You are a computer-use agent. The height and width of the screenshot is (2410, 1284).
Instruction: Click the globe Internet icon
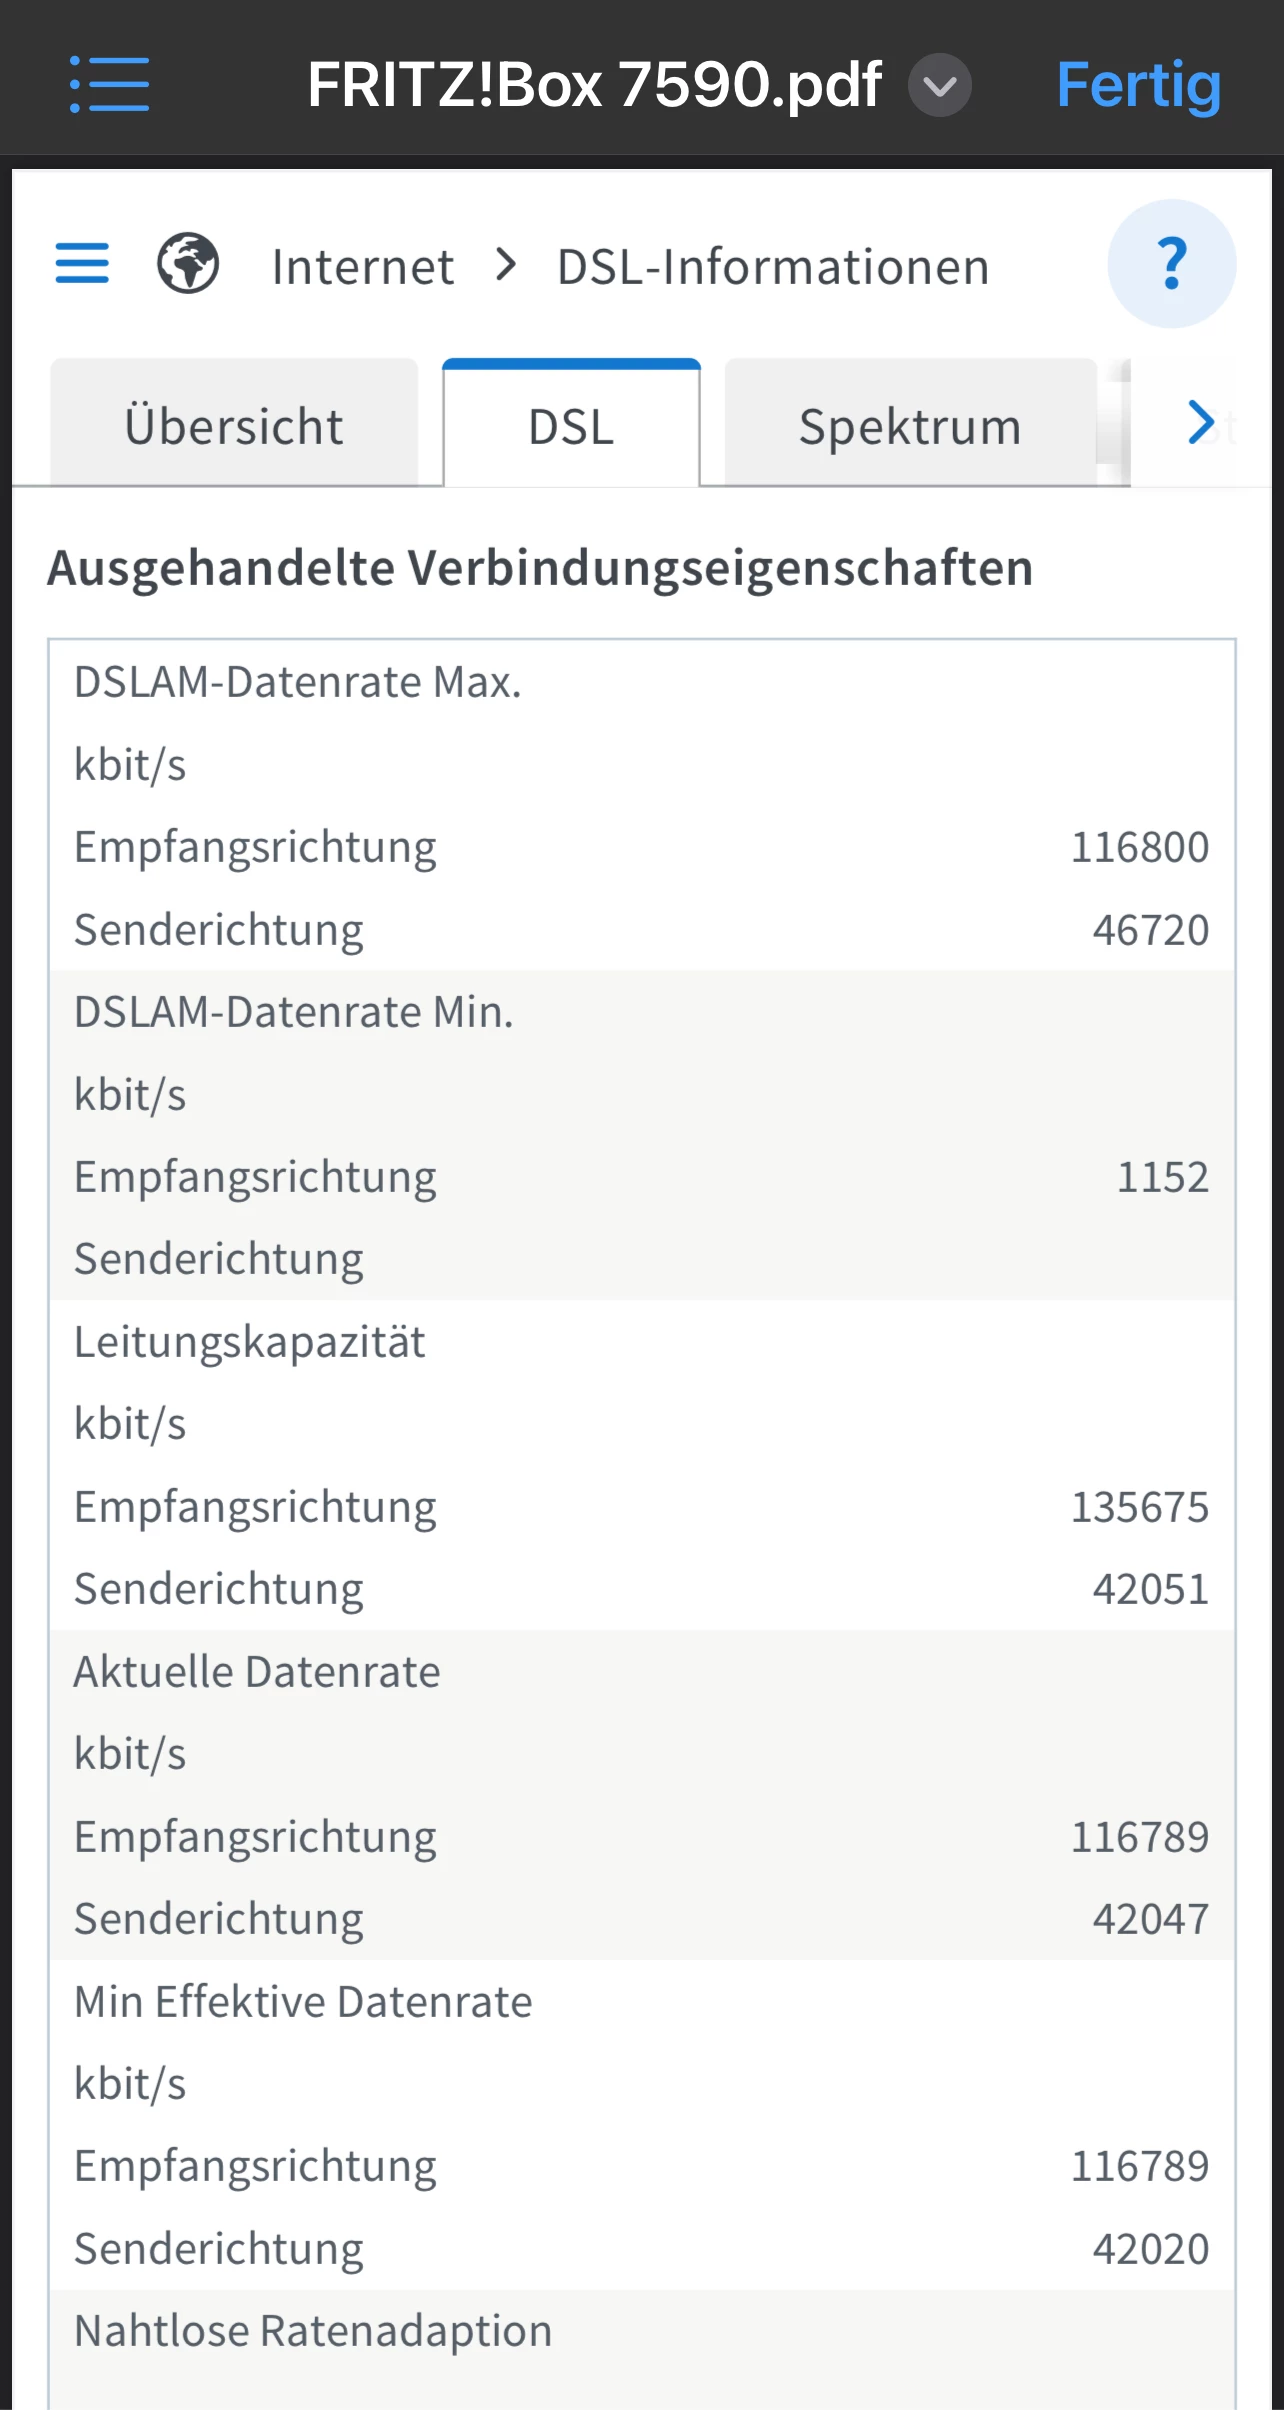[x=188, y=264]
